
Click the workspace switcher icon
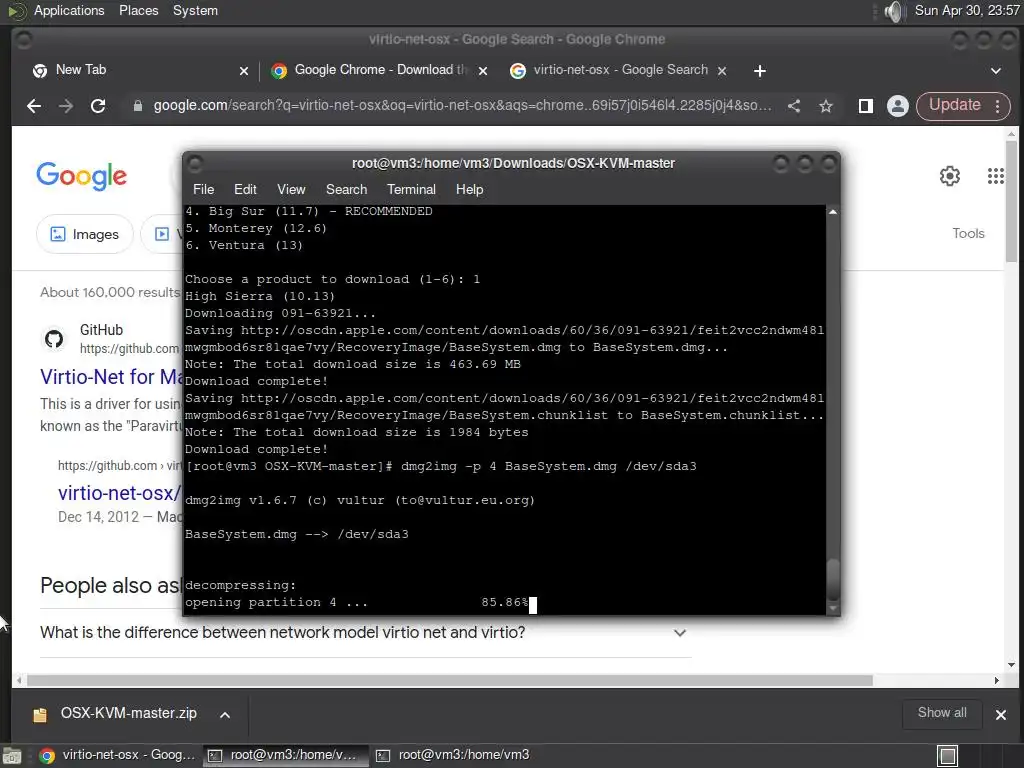947,756
